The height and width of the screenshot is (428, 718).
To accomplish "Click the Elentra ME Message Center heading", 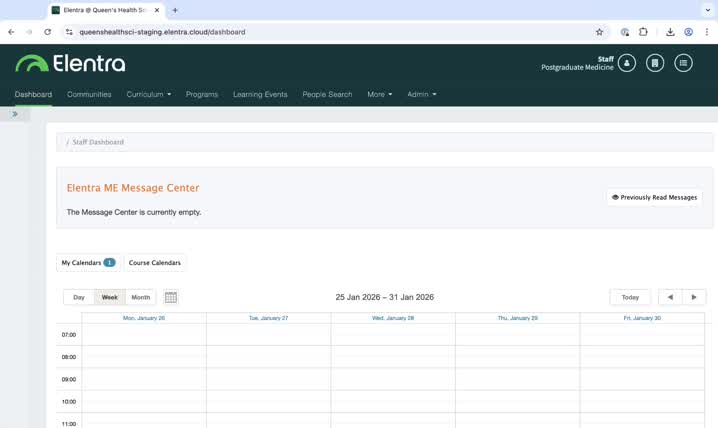I will [x=133, y=188].
